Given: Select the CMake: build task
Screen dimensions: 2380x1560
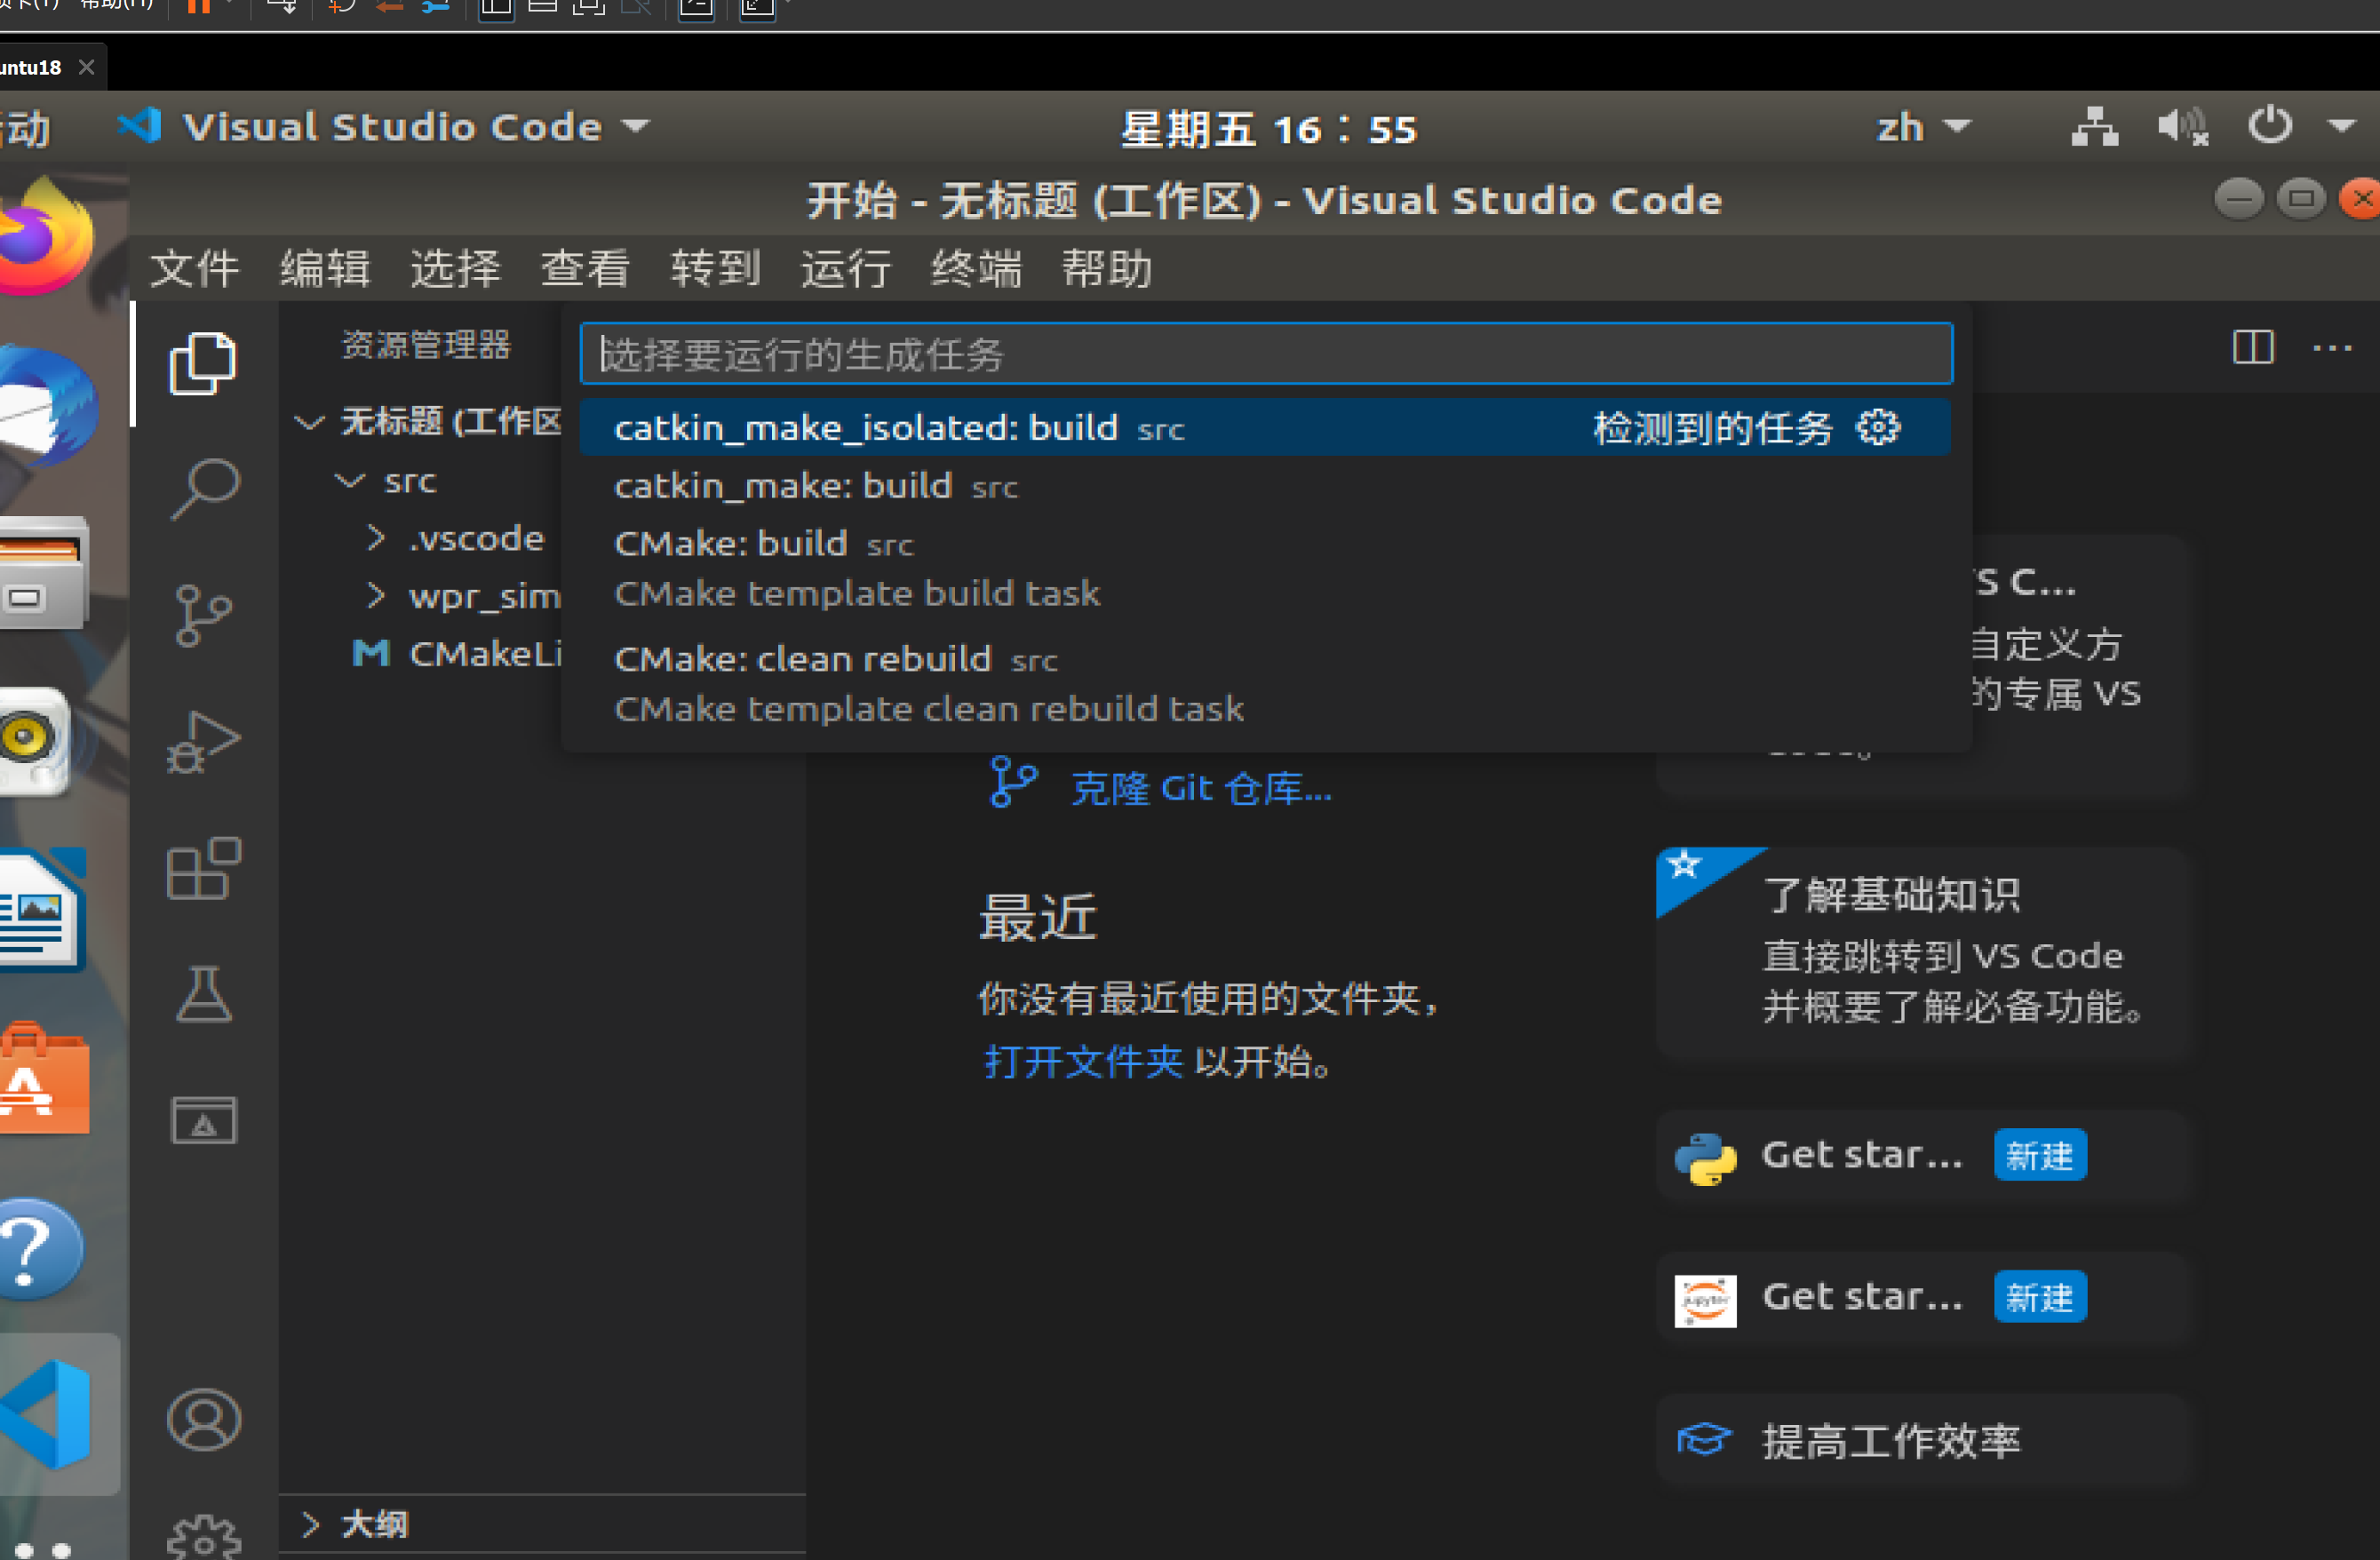Looking at the screenshot, I should click(1266, 569).
